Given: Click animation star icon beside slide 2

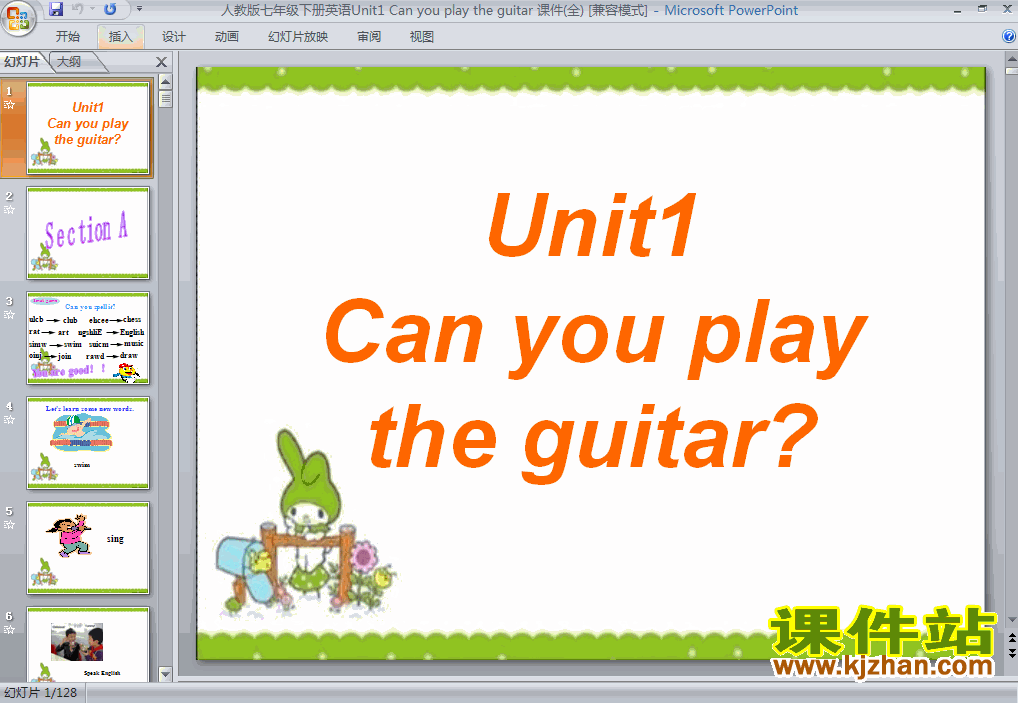Looking at the screenshot, I should (9, 210).
